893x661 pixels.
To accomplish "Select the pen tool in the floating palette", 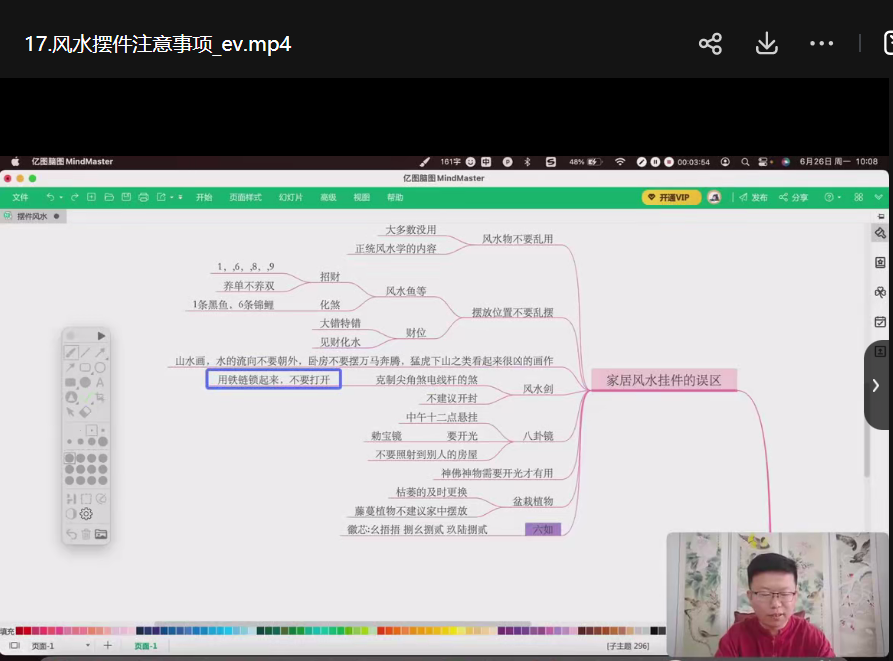I will [x=71, y=352].
